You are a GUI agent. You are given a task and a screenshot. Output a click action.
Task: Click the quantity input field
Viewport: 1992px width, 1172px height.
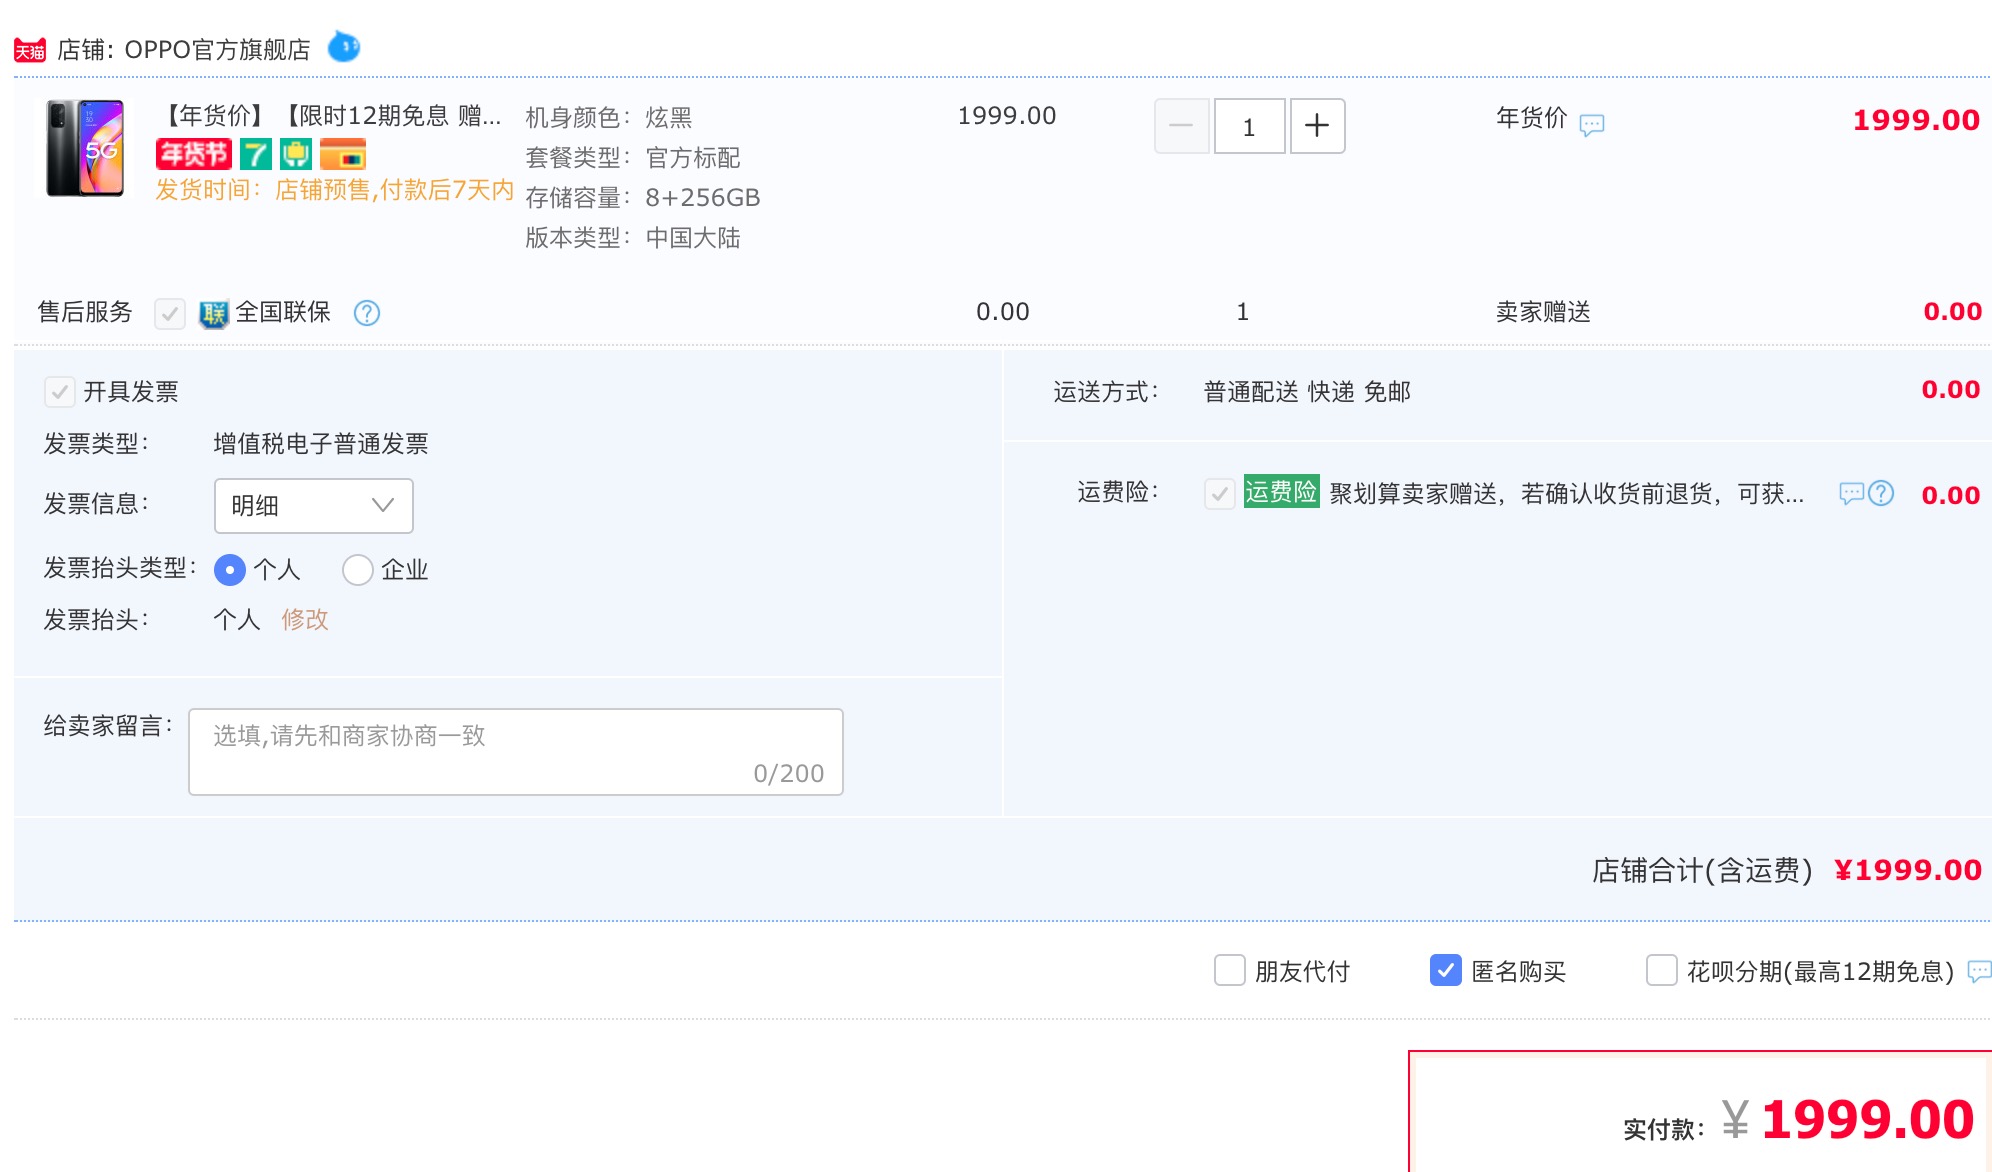pos(1249,126)
